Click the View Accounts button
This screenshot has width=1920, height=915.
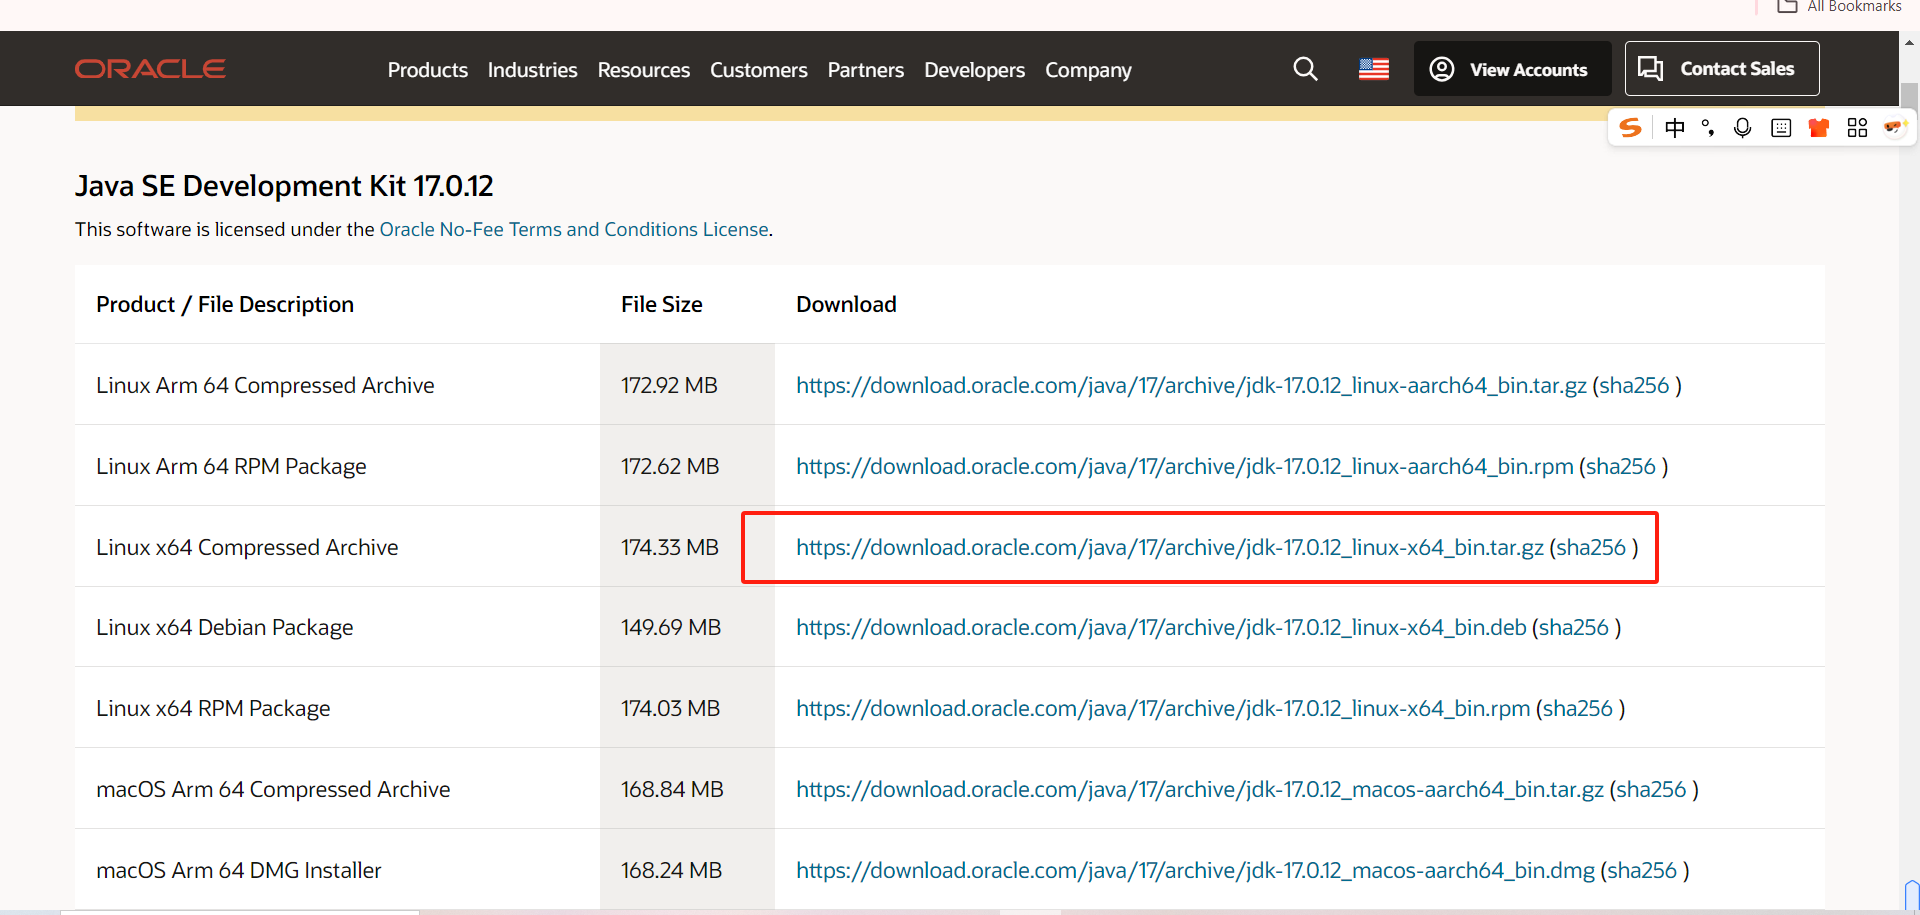(x=1512, y=69)
